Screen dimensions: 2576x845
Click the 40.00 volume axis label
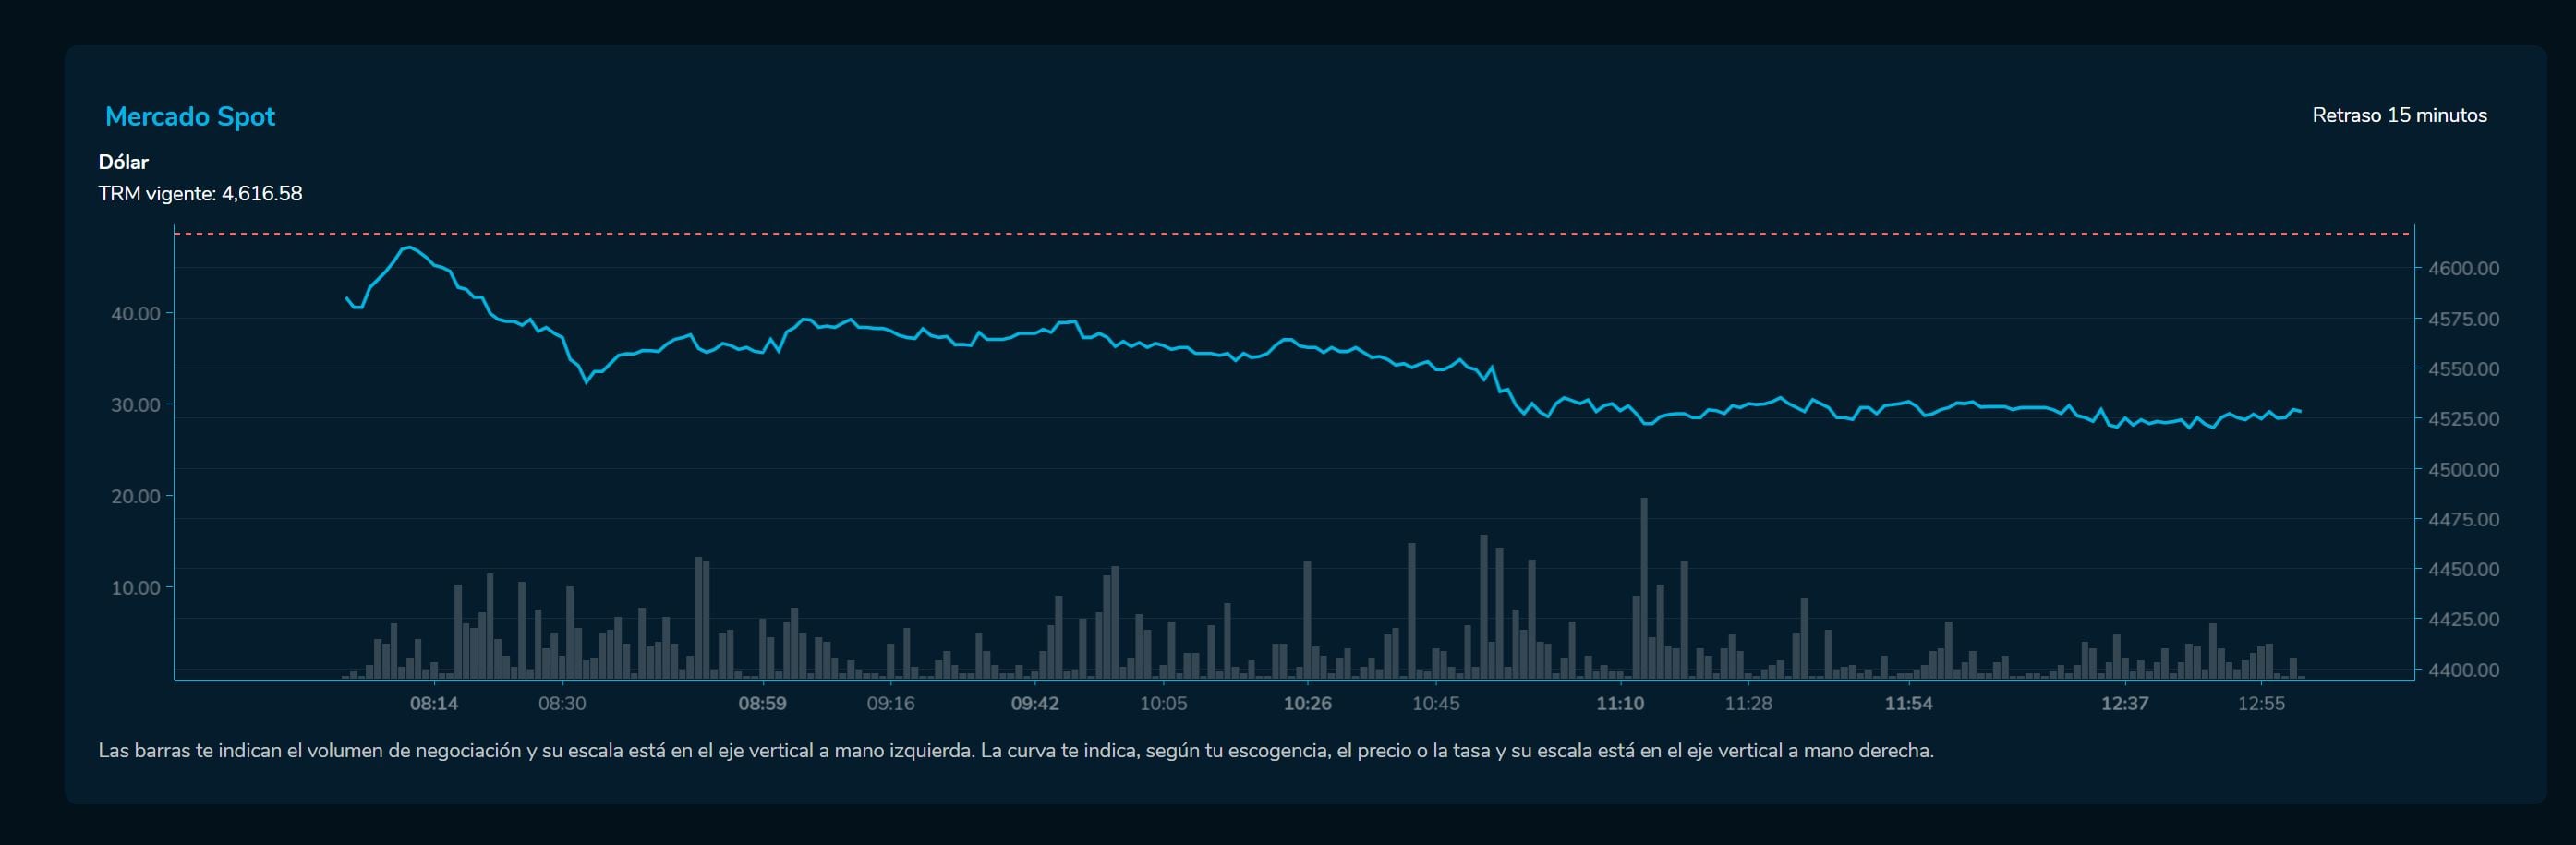[135, 314]
